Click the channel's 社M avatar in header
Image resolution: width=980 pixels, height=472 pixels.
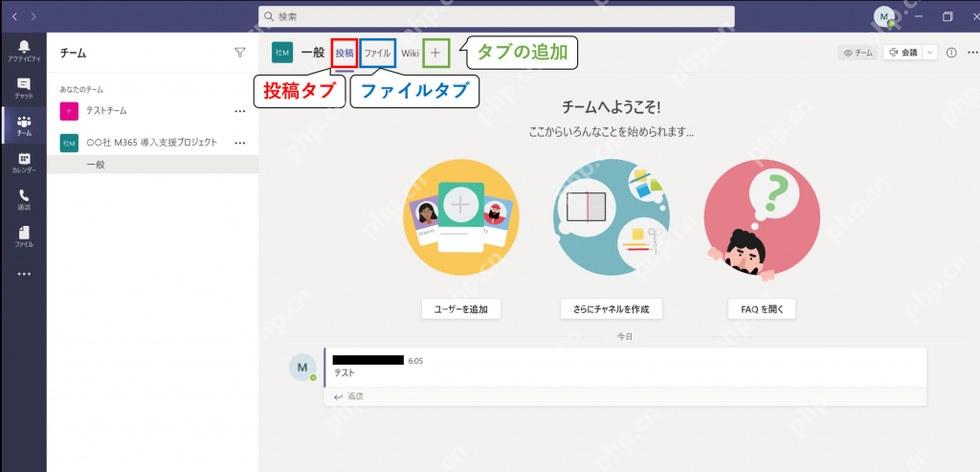tap(282, 53)
